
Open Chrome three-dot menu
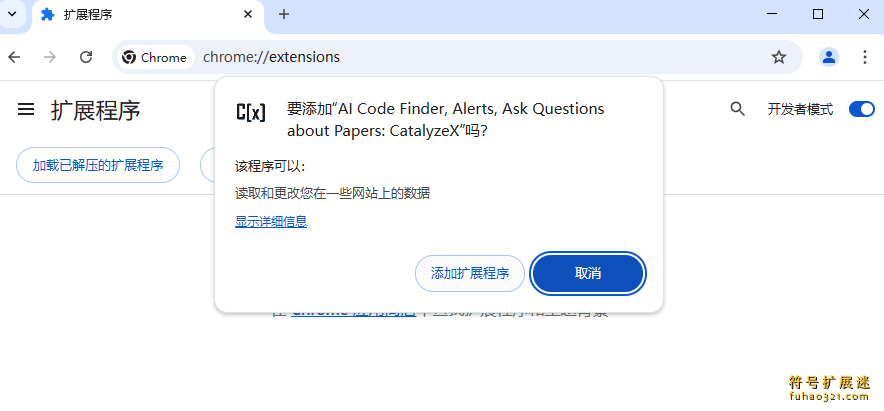click(x=865, y=57)
